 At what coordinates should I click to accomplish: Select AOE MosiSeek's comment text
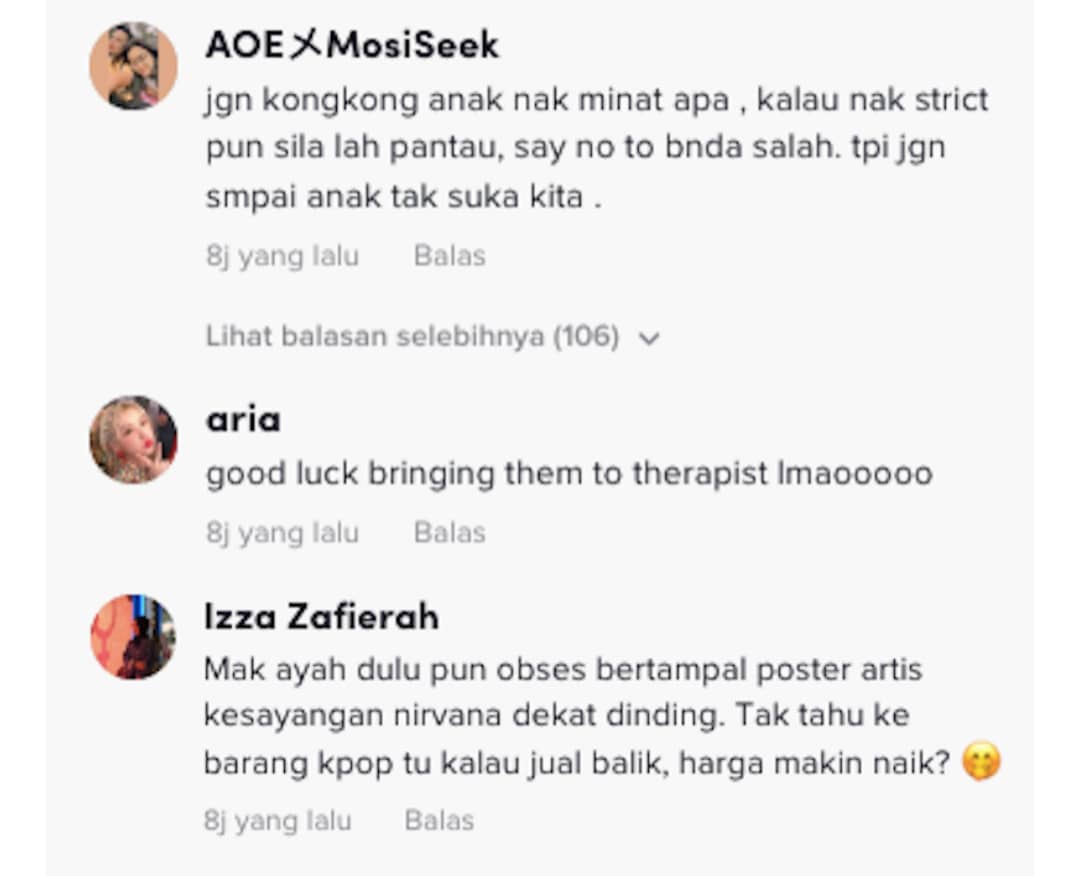coord(596,148)
